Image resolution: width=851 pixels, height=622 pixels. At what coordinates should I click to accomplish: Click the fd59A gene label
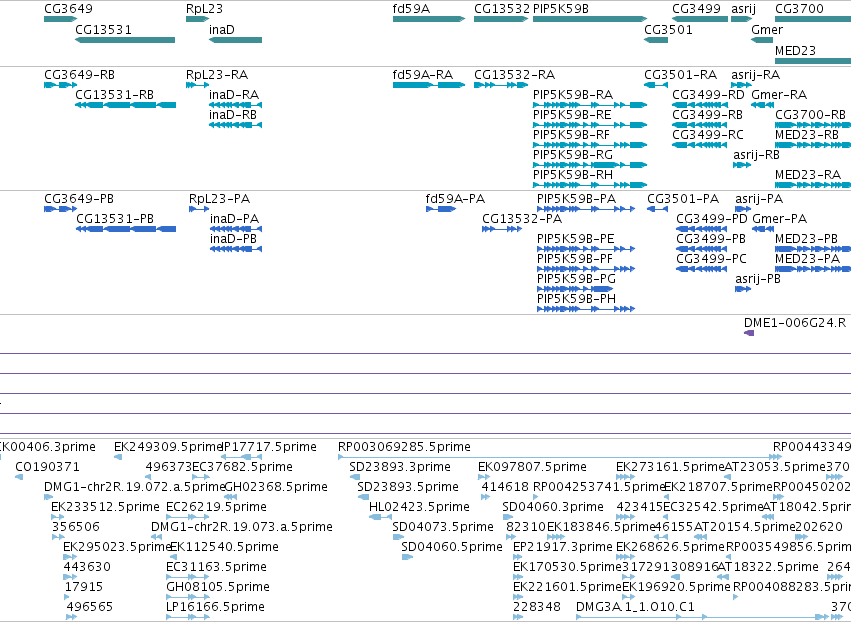pyautogui.click(x=411, y=9)
